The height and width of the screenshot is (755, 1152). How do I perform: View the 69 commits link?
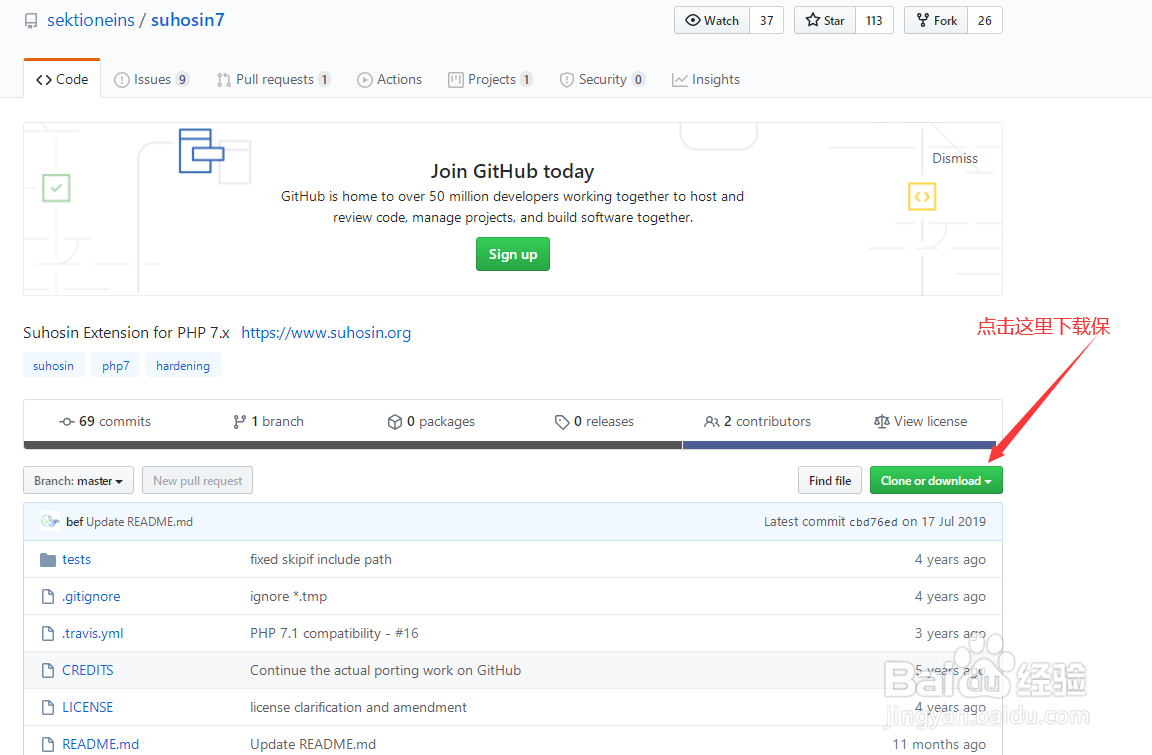[105, 422]
